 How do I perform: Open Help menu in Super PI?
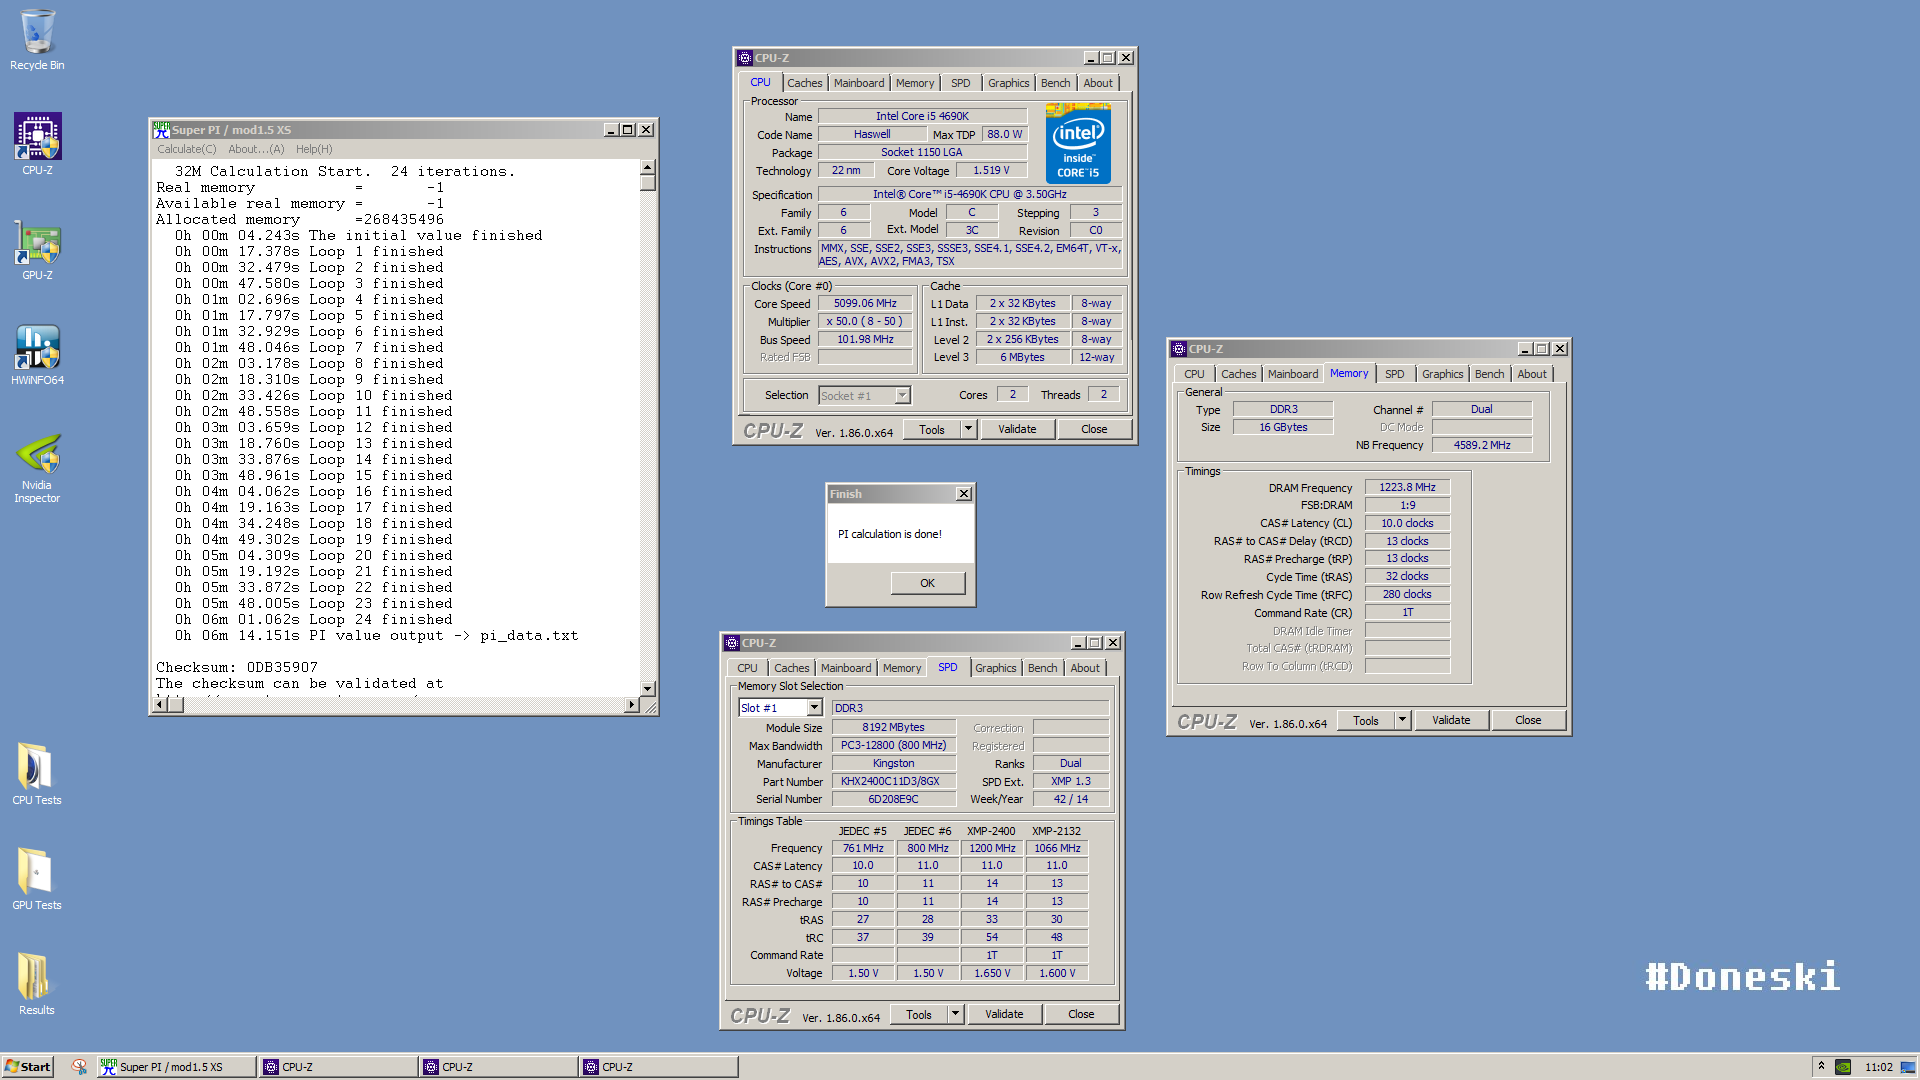314,149
